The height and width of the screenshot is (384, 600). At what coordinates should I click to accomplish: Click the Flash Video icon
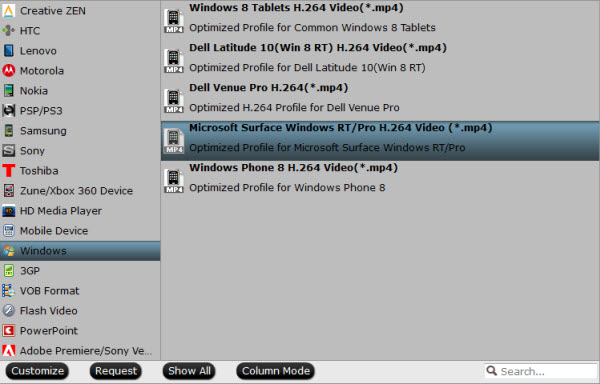(x=8, y=311)
